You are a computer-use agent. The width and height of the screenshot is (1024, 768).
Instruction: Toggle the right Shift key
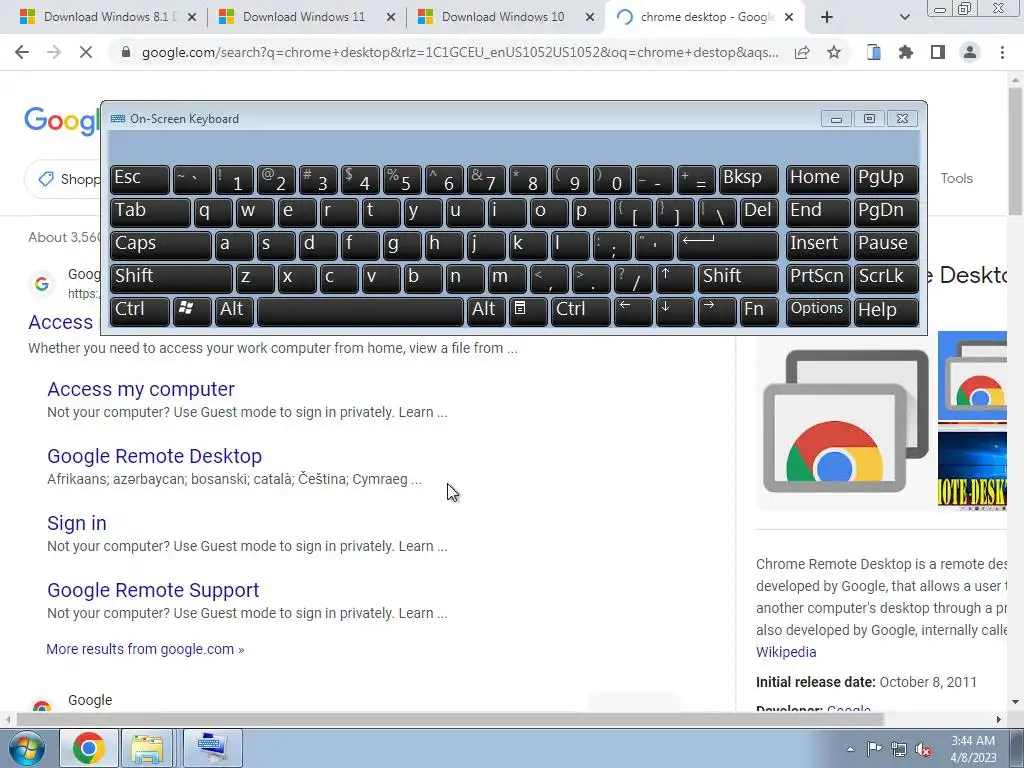tap(738, 278)
